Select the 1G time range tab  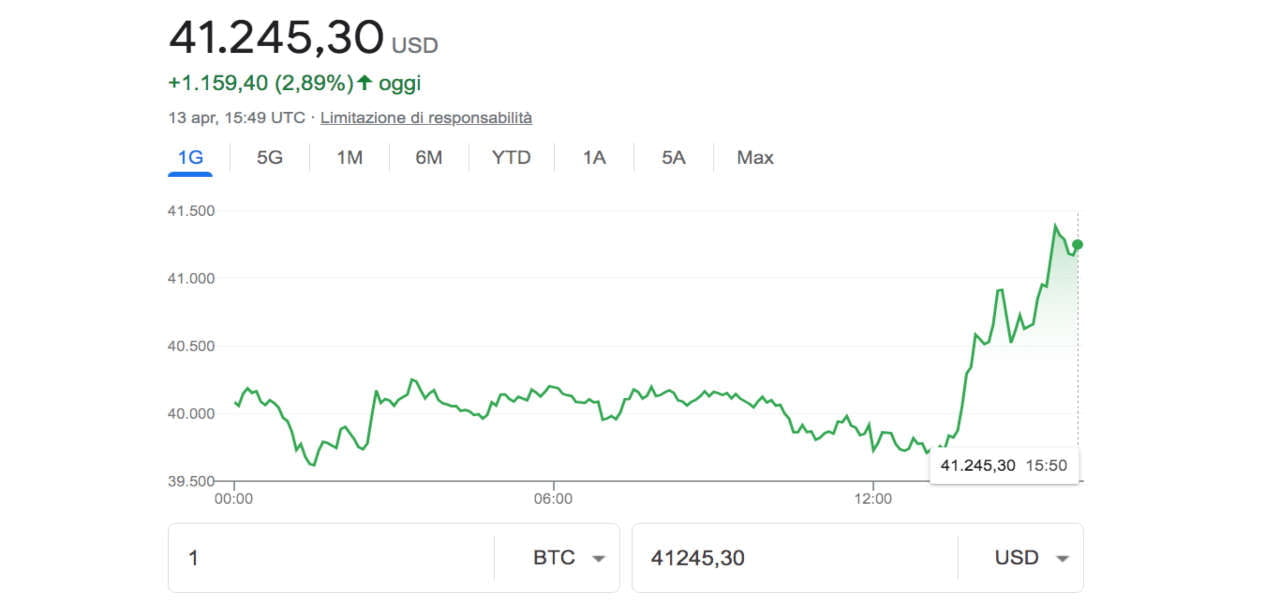(190, 158)
